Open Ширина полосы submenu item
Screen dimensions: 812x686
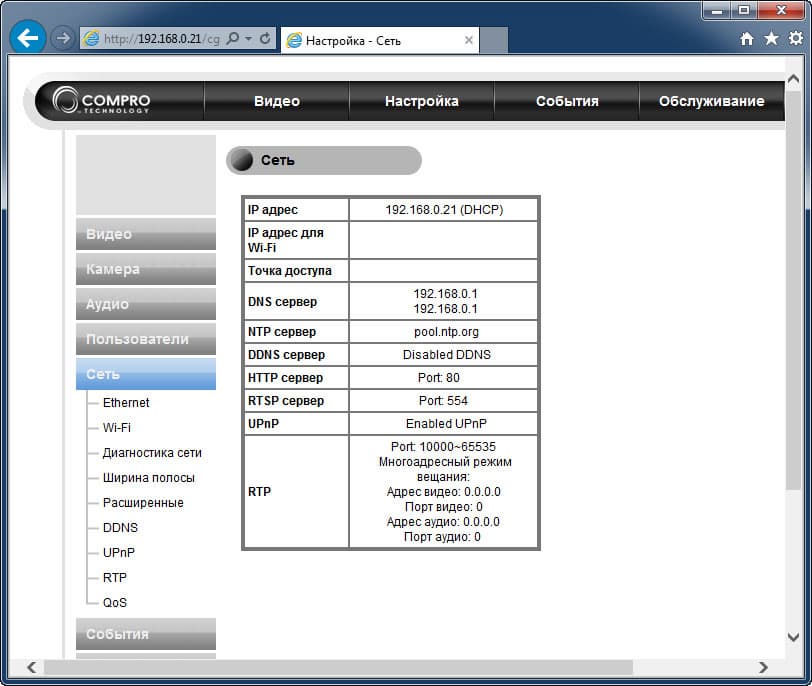pyautogui.click(x=149, y=477)
